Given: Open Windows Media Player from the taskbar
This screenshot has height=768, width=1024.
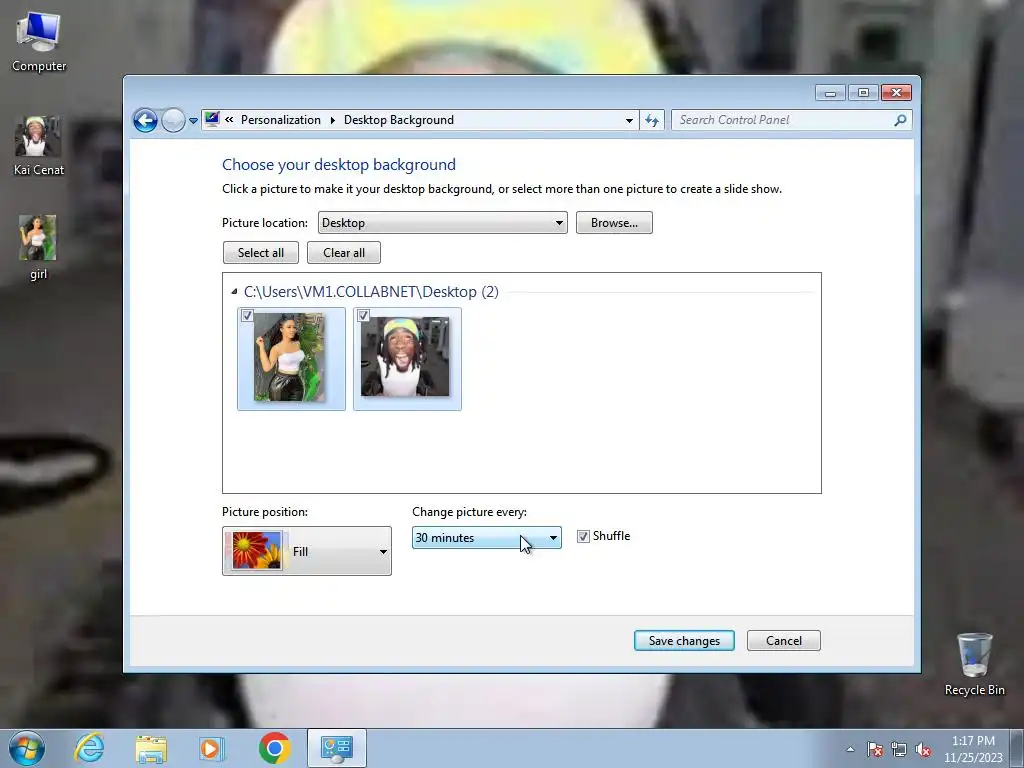Looking at the screenshot, I should (x=211, y=748).
